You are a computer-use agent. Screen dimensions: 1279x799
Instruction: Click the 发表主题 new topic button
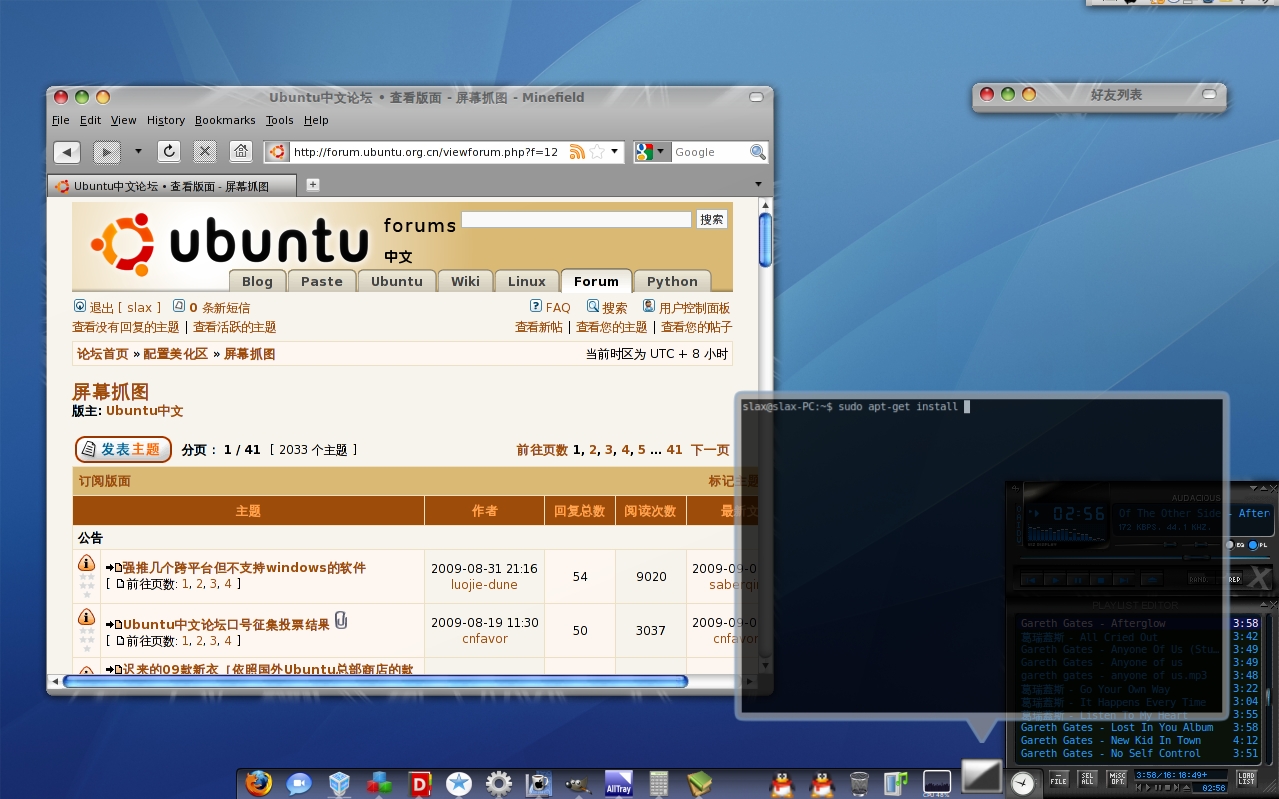123,450
